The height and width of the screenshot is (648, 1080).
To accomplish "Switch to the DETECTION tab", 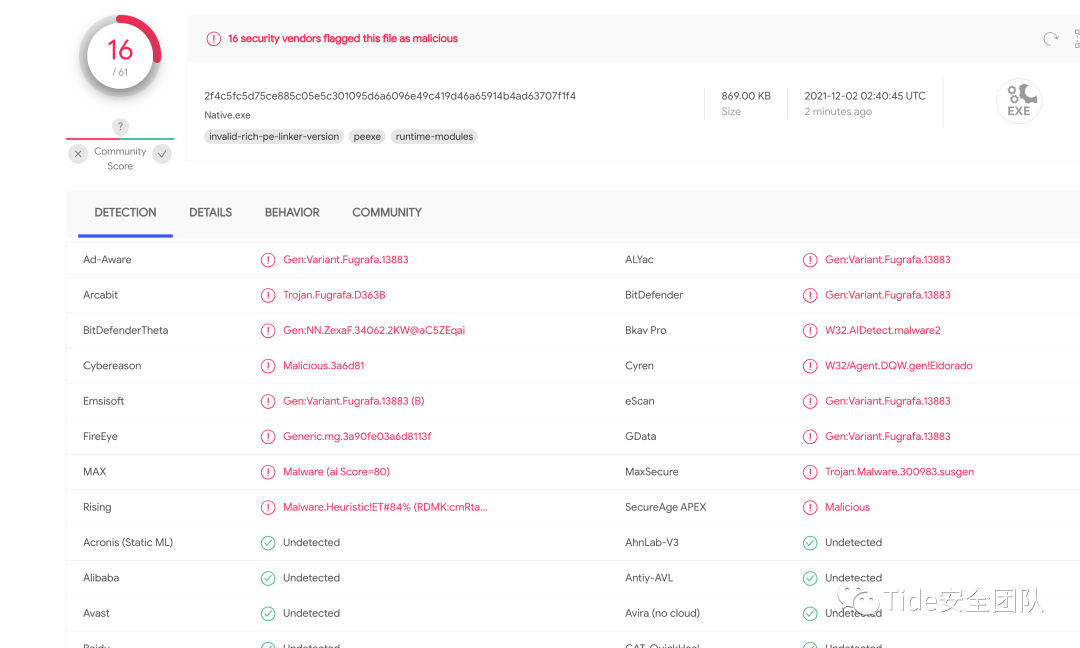I will tap(125, 213).
